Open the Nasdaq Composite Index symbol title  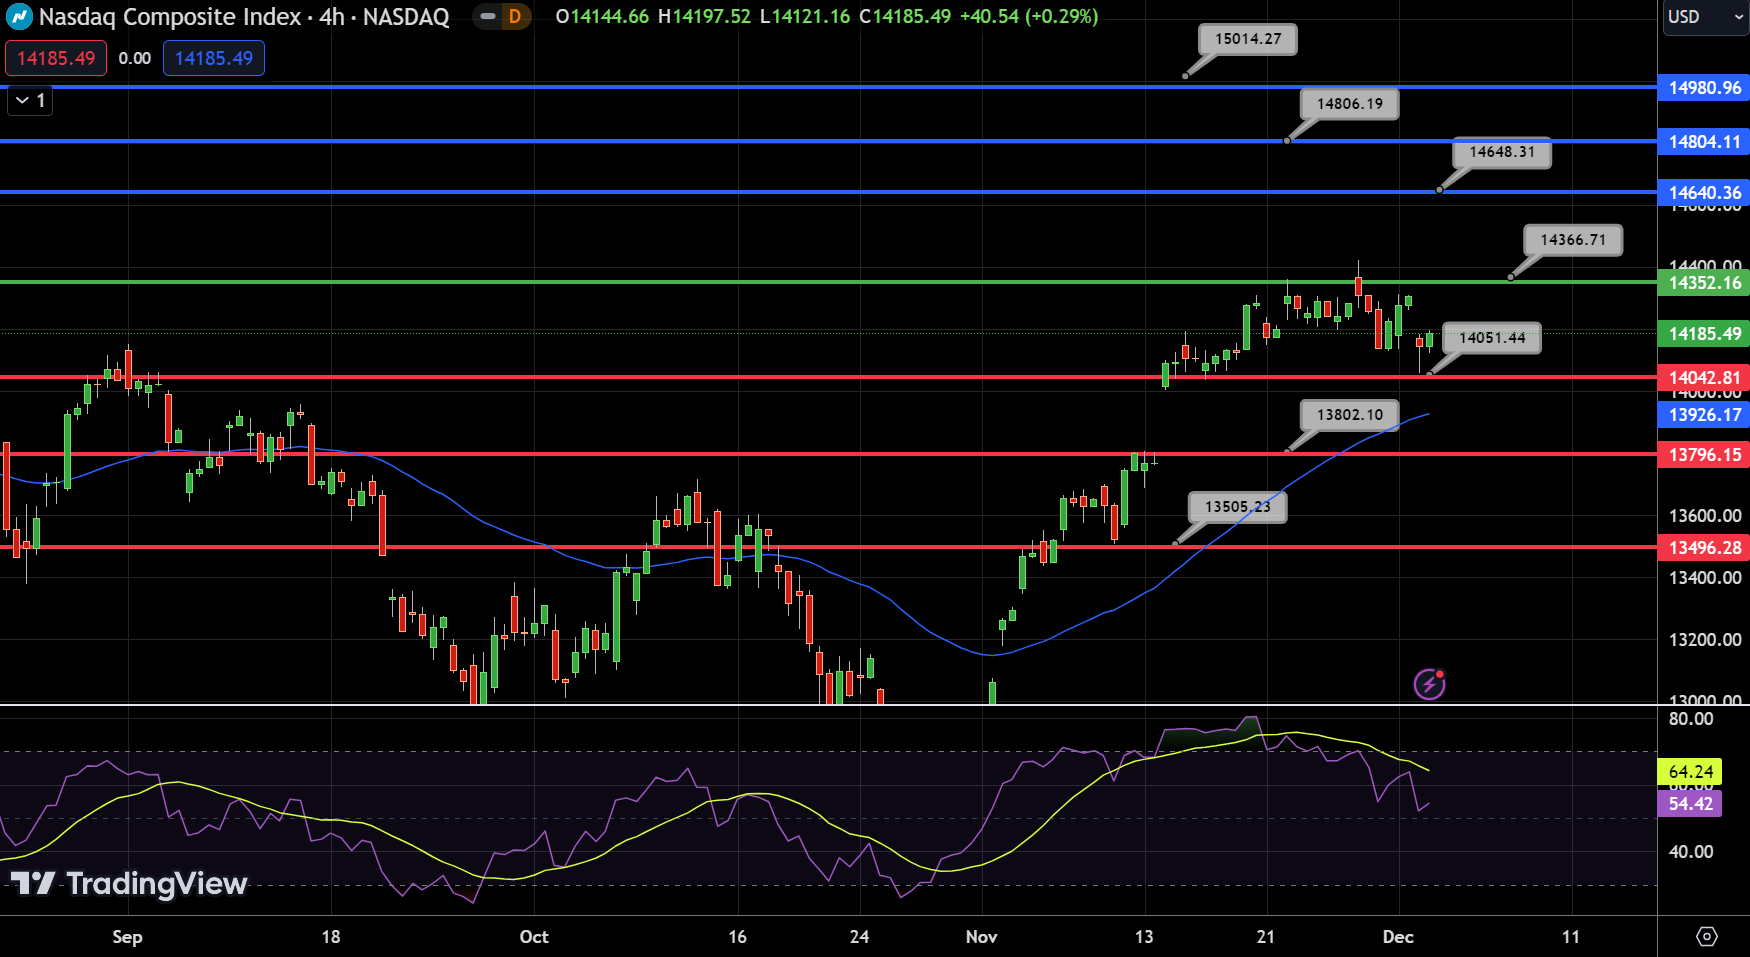point(244,17)
